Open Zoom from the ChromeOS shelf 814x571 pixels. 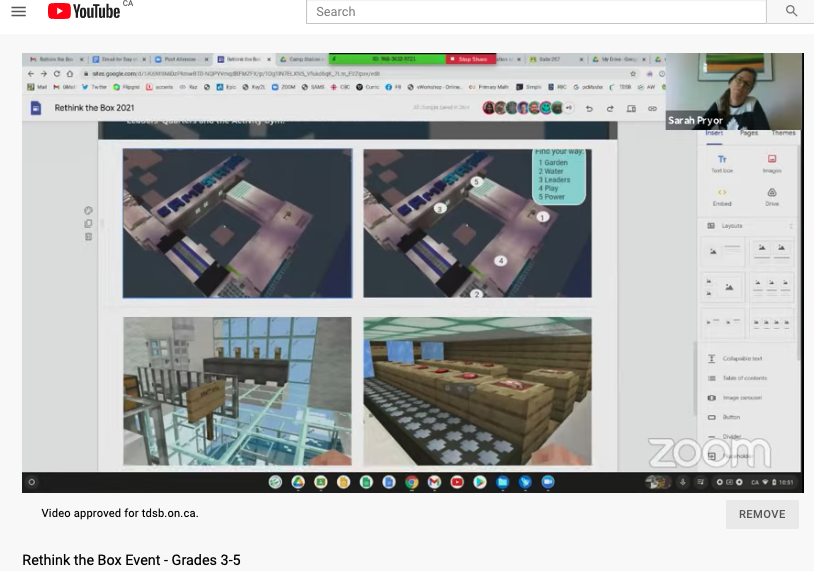(x=548, y=482)
